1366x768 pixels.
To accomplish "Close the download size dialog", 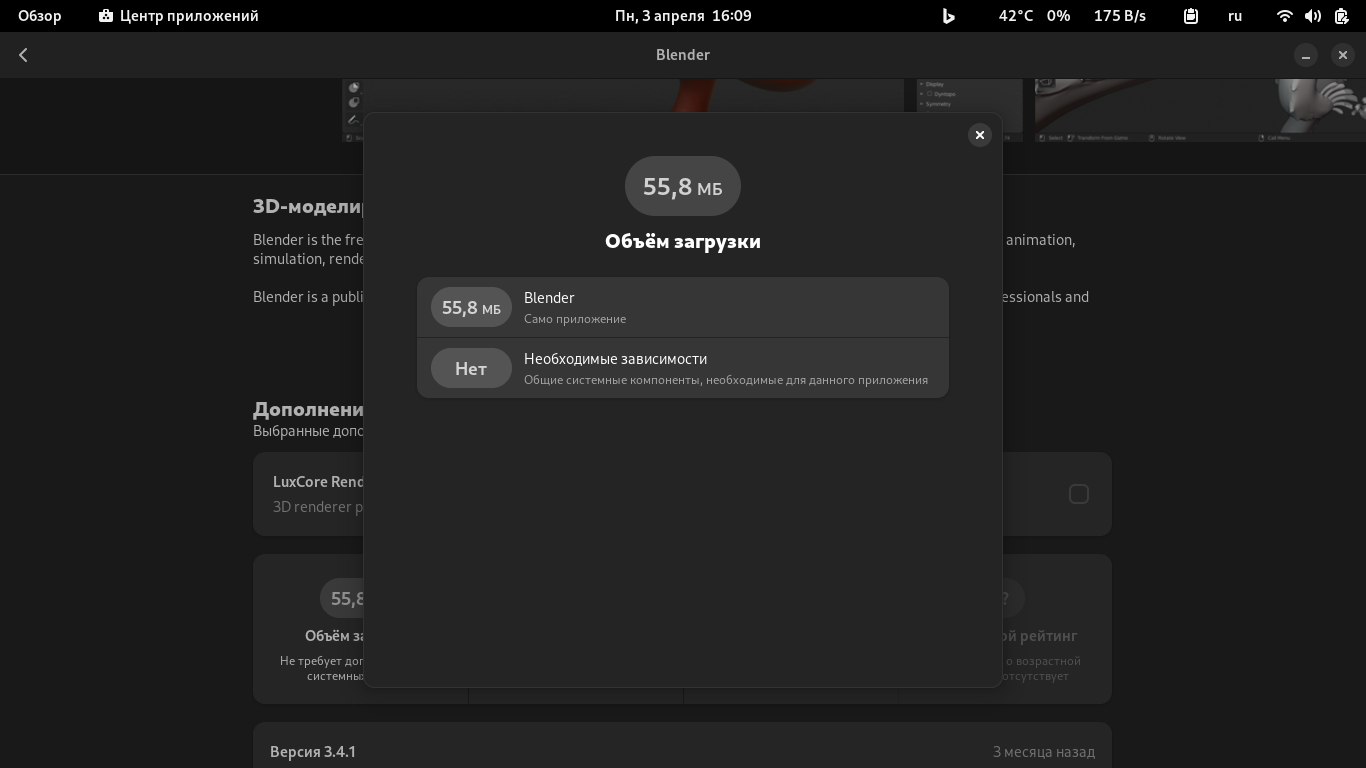I will pos(980,135).
